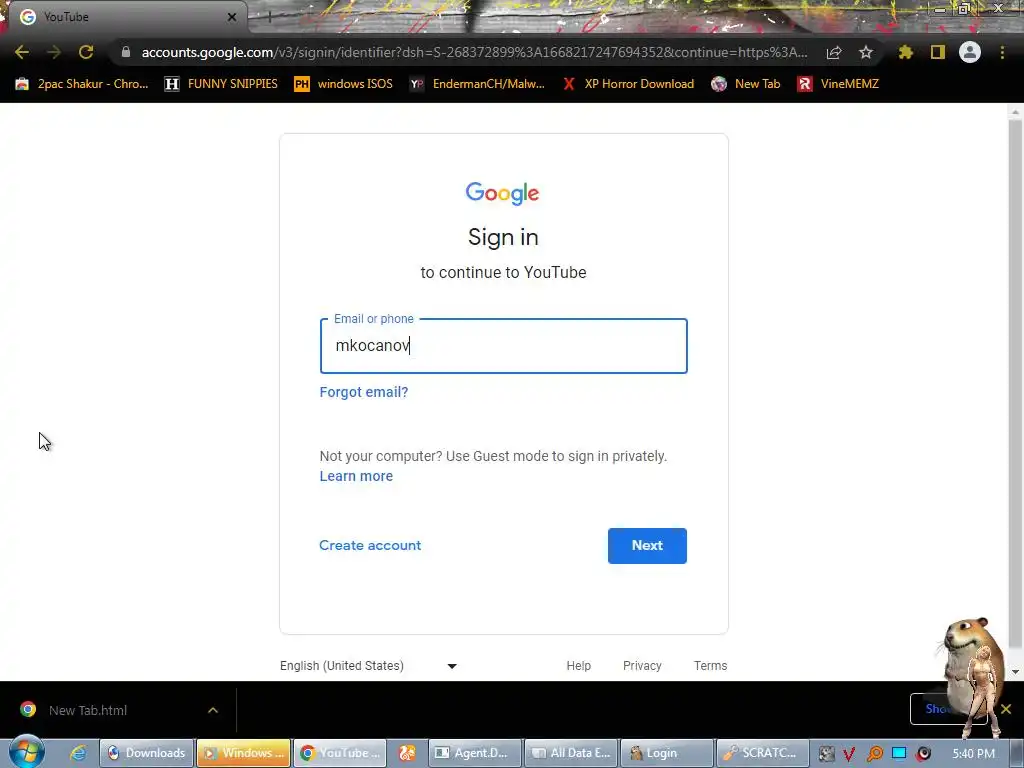Image resolution: width=1024 pixels, height=768 pixels.
Task: Open the side panel icon
Action: (938, 52)
